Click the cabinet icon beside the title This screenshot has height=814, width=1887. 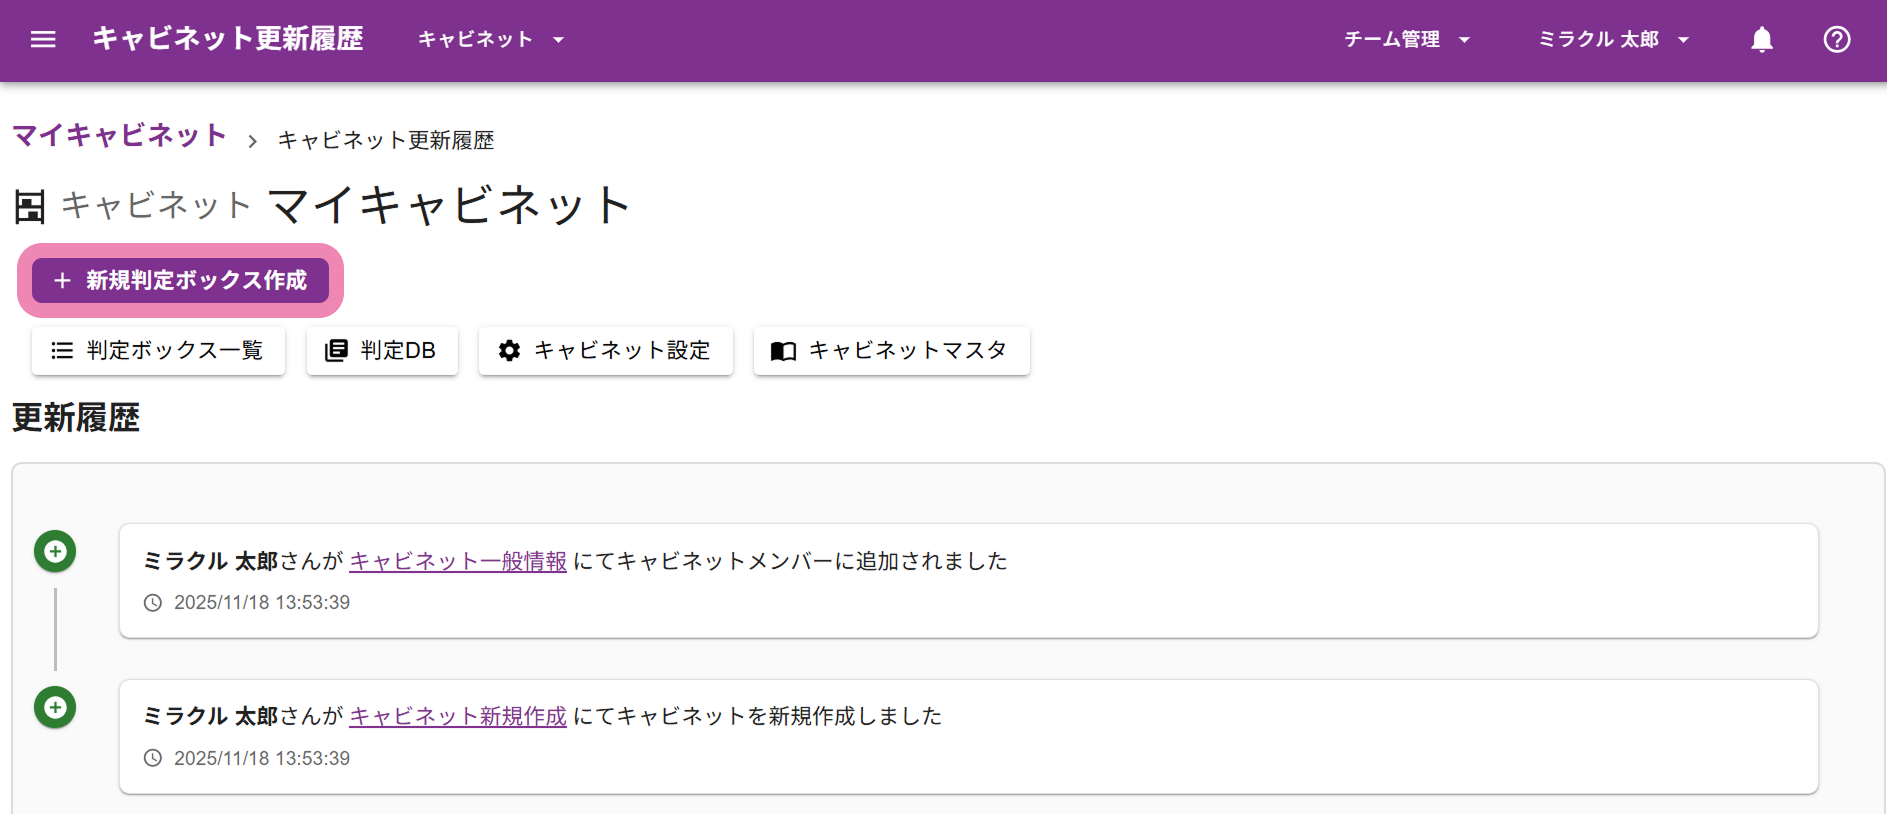pos(29,207)
